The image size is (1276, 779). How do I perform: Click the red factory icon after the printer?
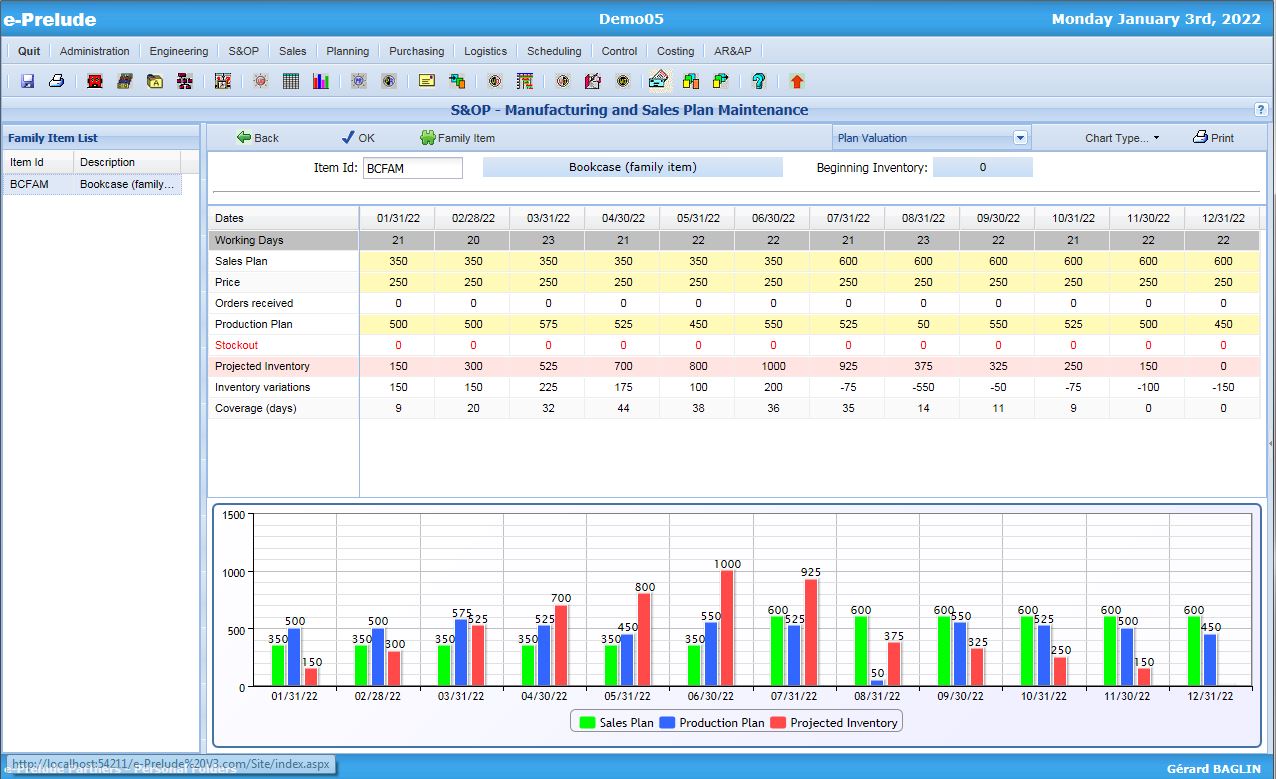tap(95, 81)
